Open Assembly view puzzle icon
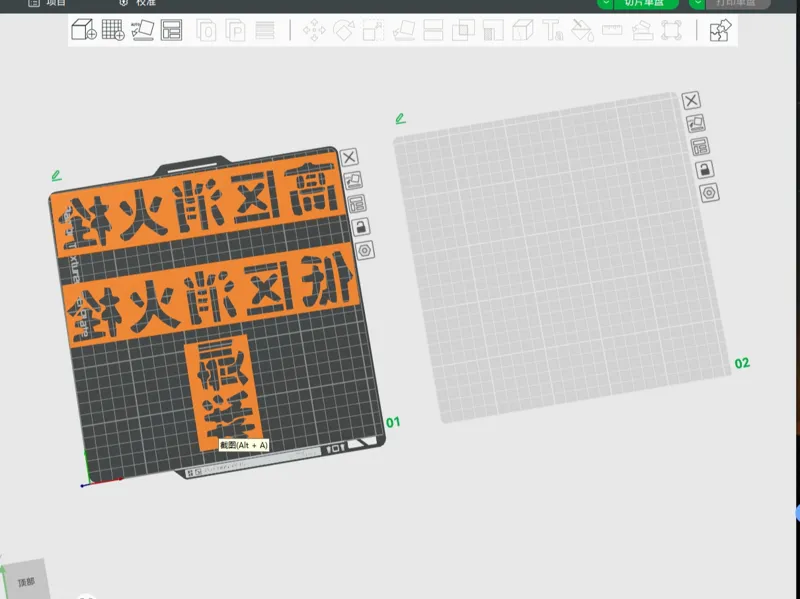Viewport: 800px width, 599px height. (720, 31)
